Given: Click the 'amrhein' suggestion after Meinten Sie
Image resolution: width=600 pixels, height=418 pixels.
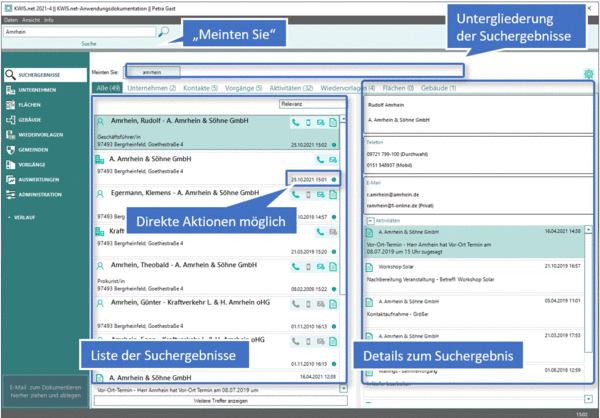Looking at the screenshot, I should 152,73.
